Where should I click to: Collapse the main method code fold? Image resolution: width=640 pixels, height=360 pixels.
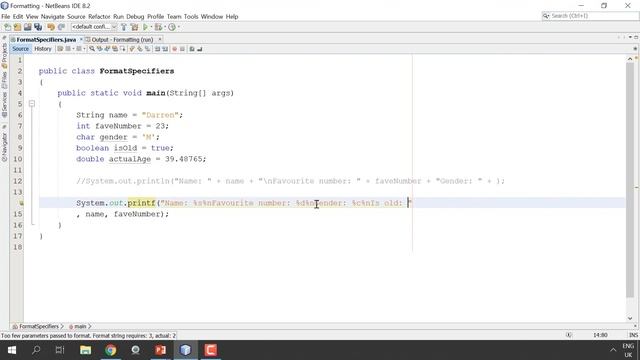point(32,104)
